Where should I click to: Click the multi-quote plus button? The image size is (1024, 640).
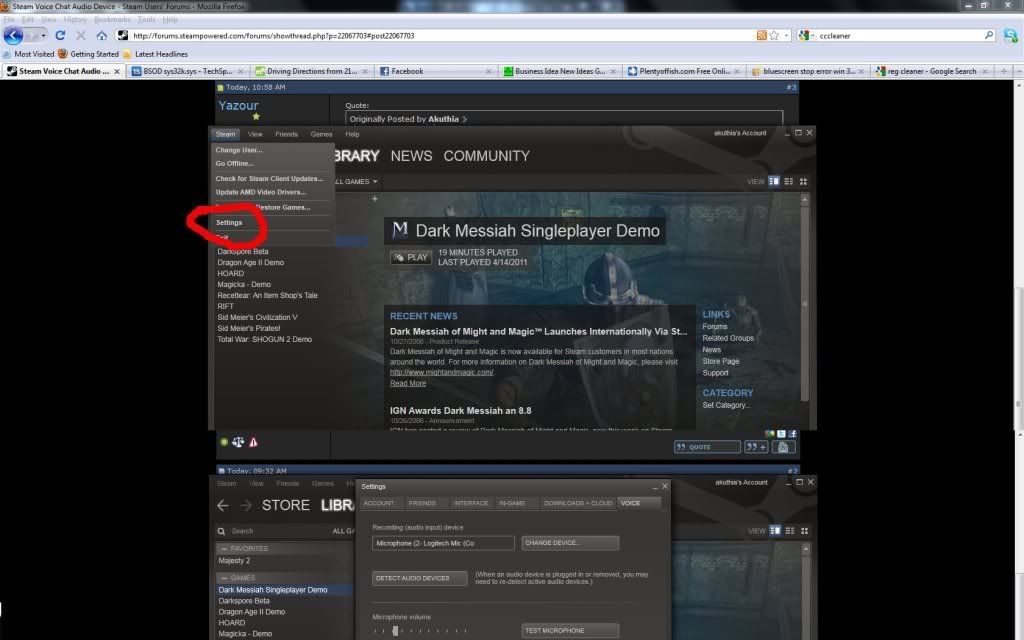pos(757,447)
